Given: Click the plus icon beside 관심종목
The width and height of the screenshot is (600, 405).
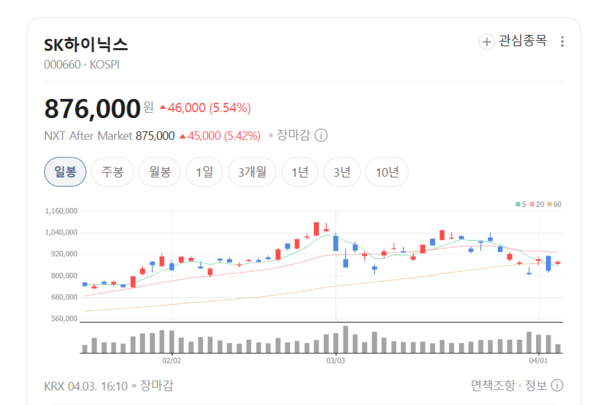Looking at the screenshot, I should [487, 42].
